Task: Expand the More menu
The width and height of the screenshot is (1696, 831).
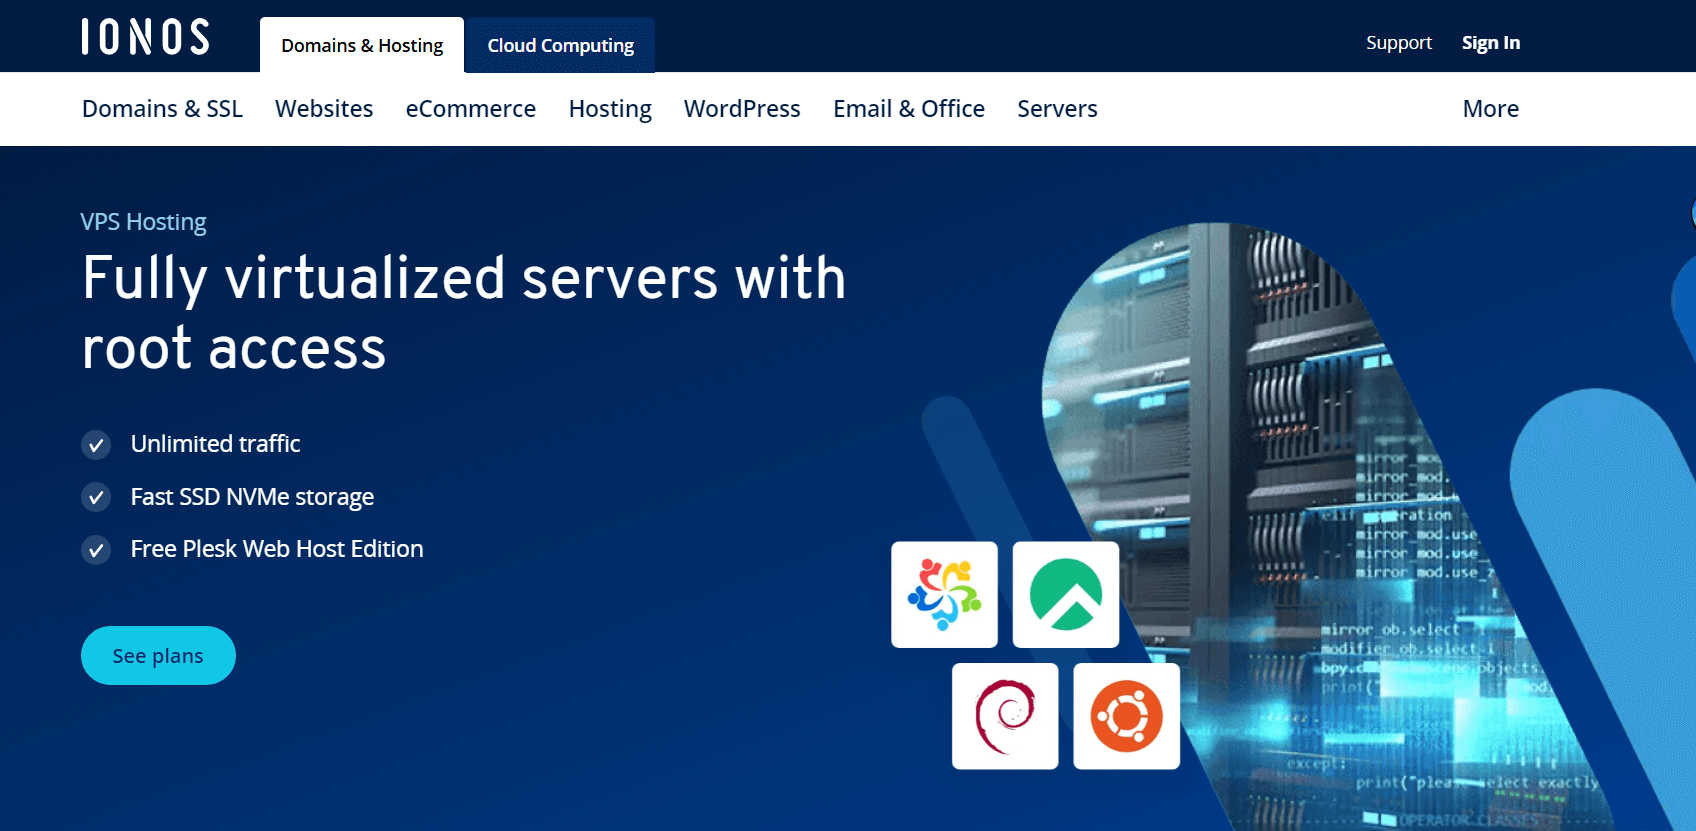Action: point(1490,109)
